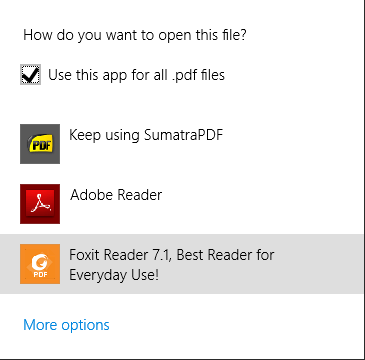Select the 'Adobe Reader' text entry

pyautogui.click(x=116, y=195)
